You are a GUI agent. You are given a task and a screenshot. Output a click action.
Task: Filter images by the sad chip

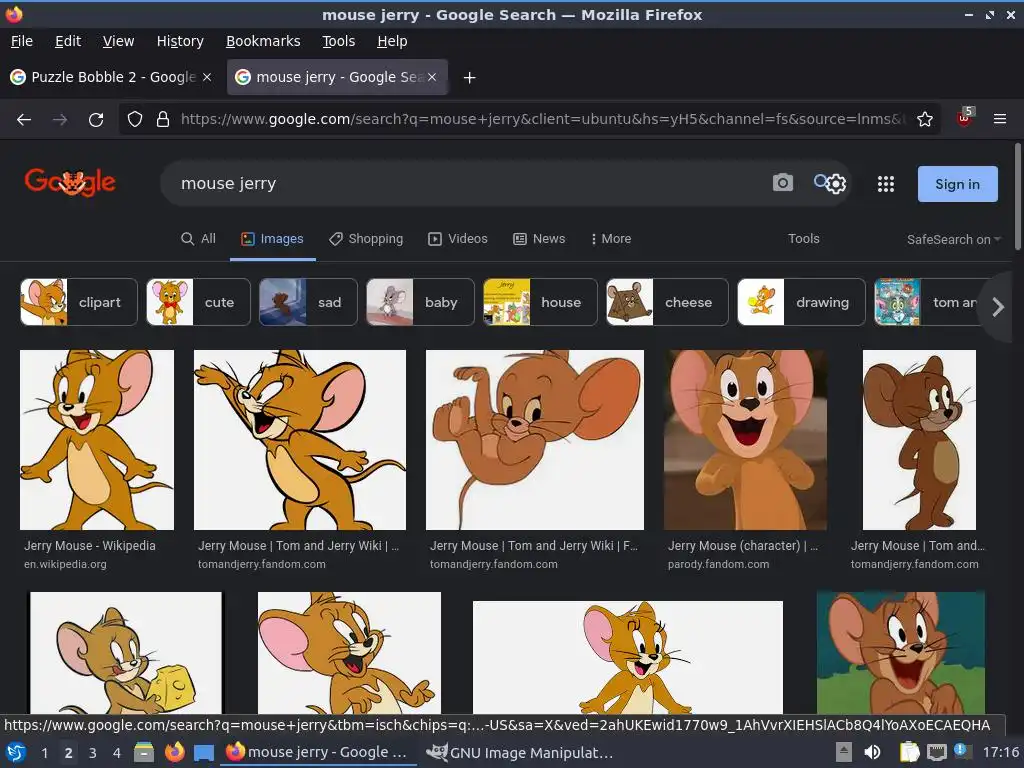click(x=308, y=302)
